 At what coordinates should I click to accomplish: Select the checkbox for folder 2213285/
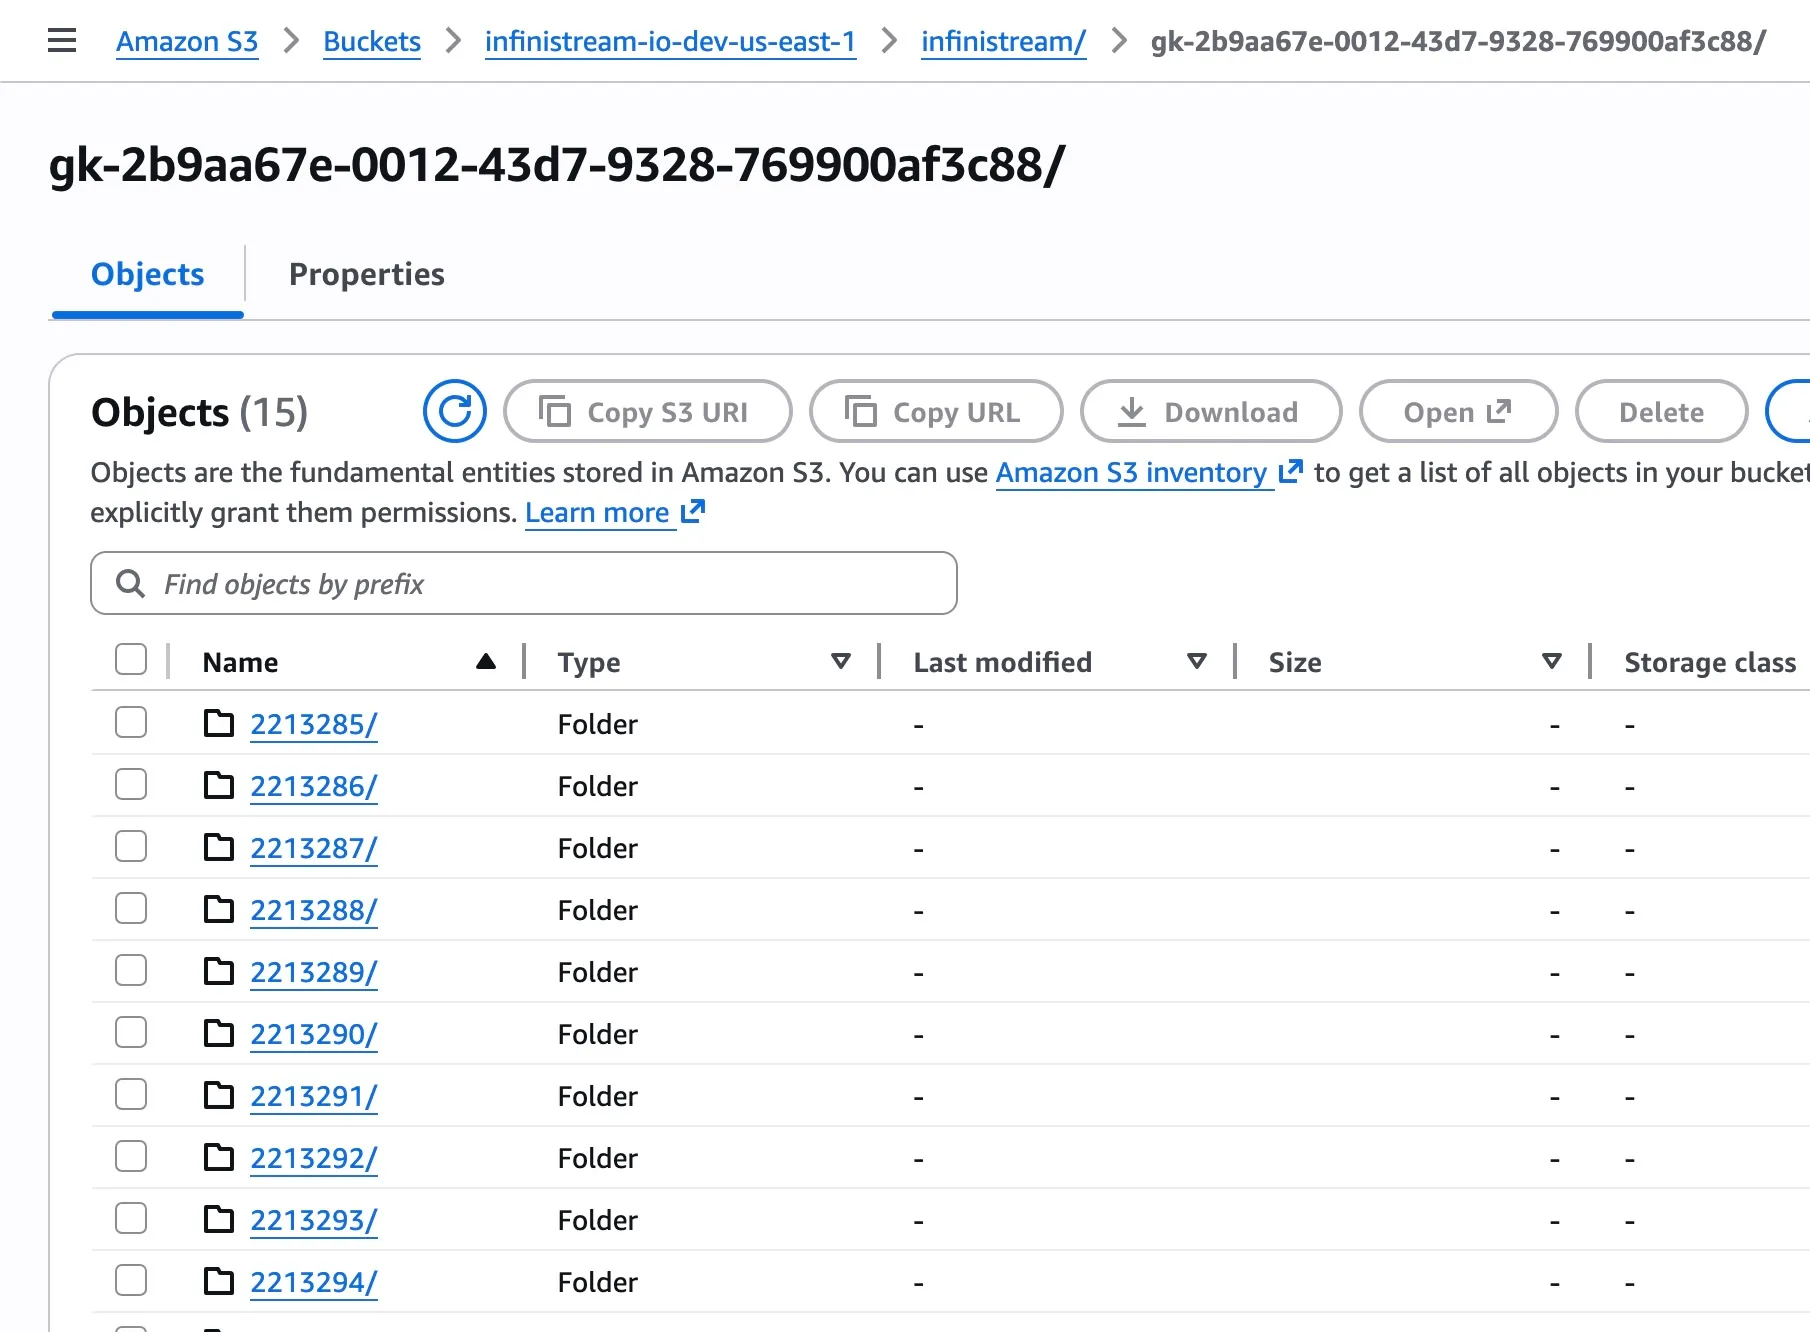coord(131,722)
